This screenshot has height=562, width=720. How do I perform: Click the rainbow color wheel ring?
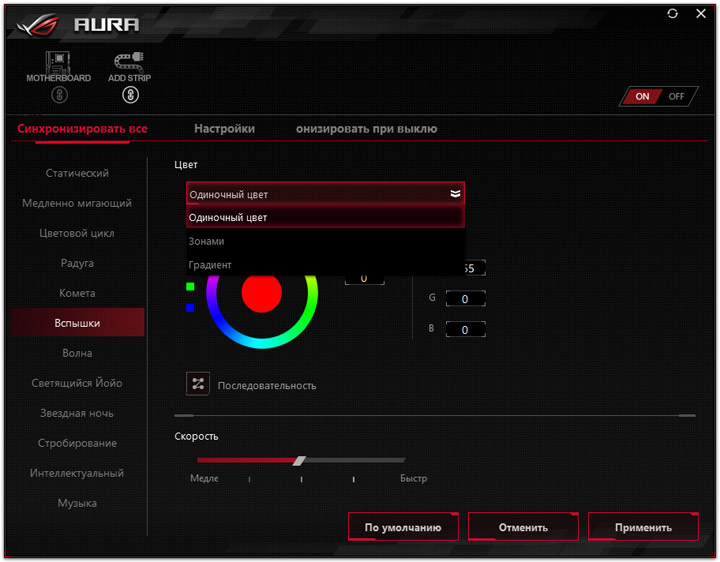(x=262, y=343)
